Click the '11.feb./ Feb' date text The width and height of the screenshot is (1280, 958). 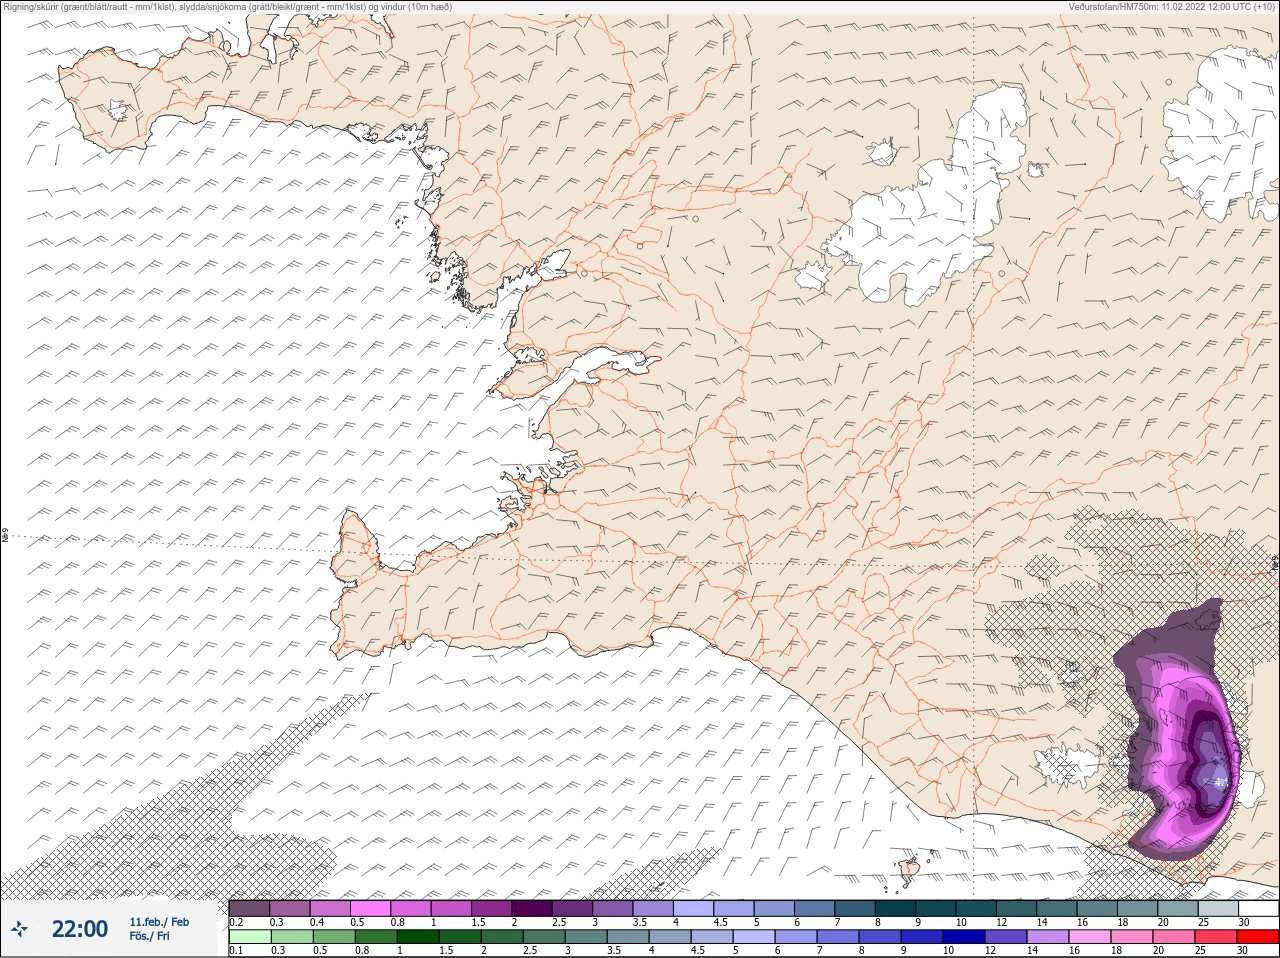click(159, 922)
